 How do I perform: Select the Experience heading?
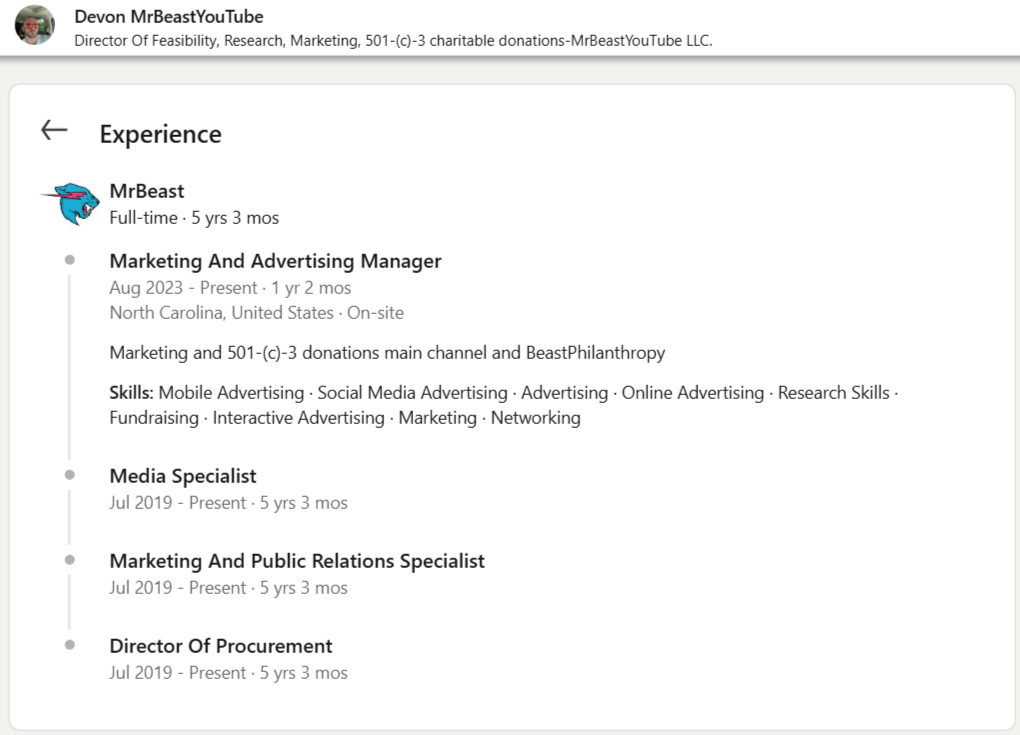161,134
